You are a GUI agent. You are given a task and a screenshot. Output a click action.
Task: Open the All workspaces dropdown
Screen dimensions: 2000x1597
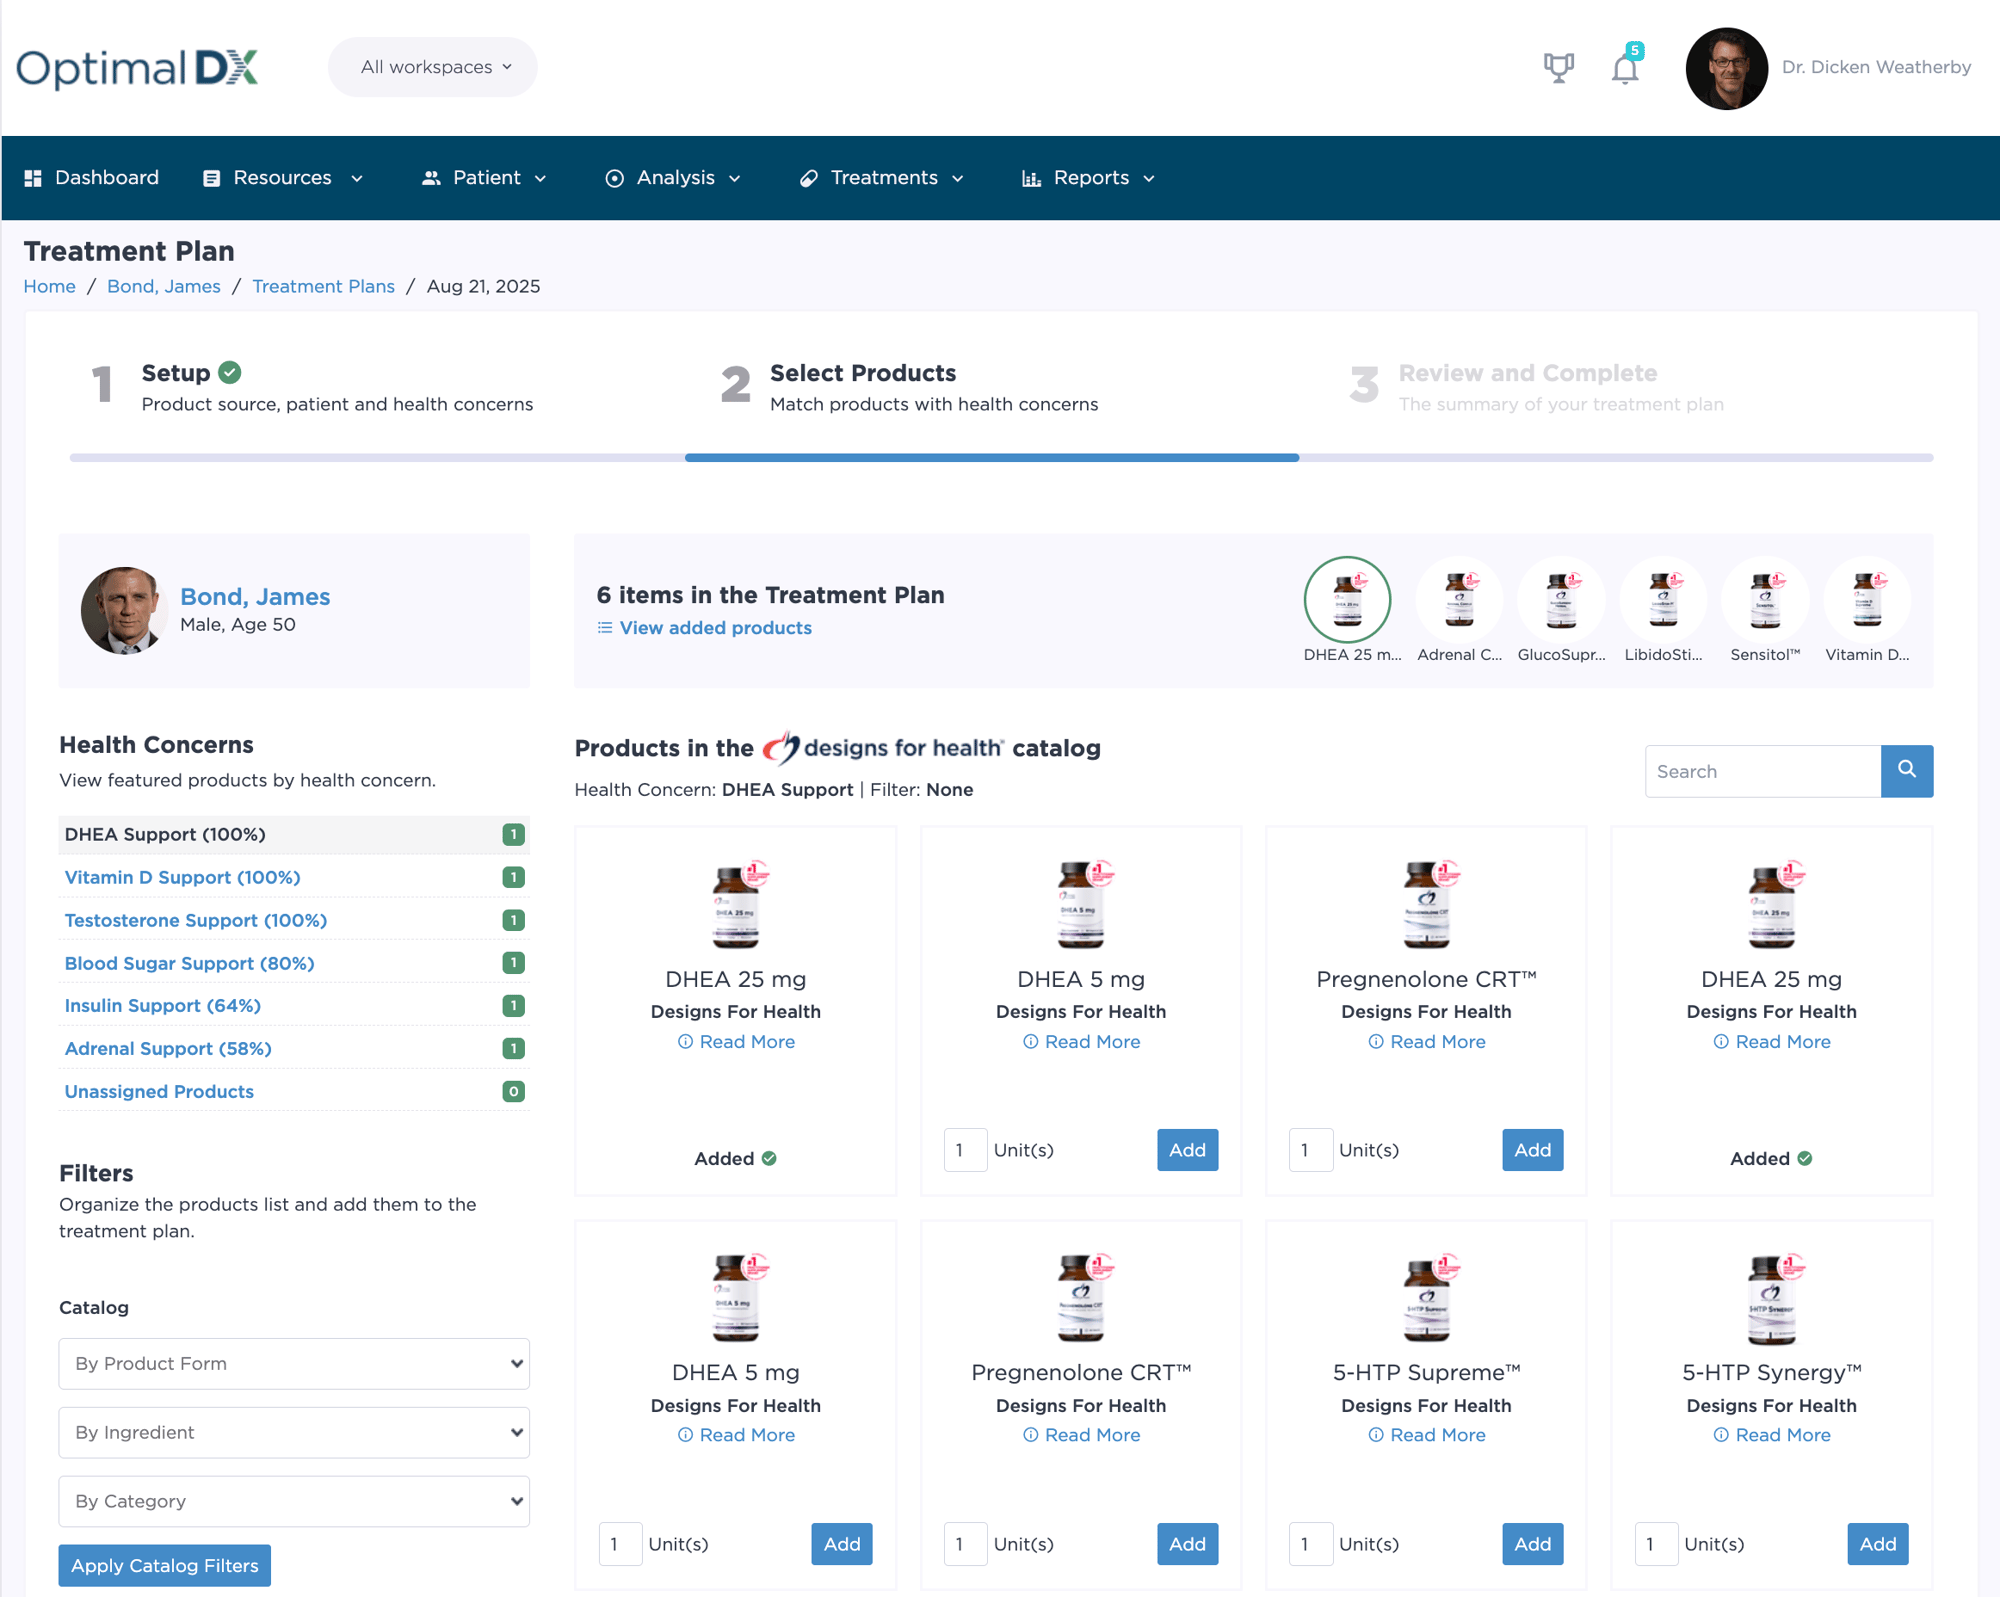[433, 67]
